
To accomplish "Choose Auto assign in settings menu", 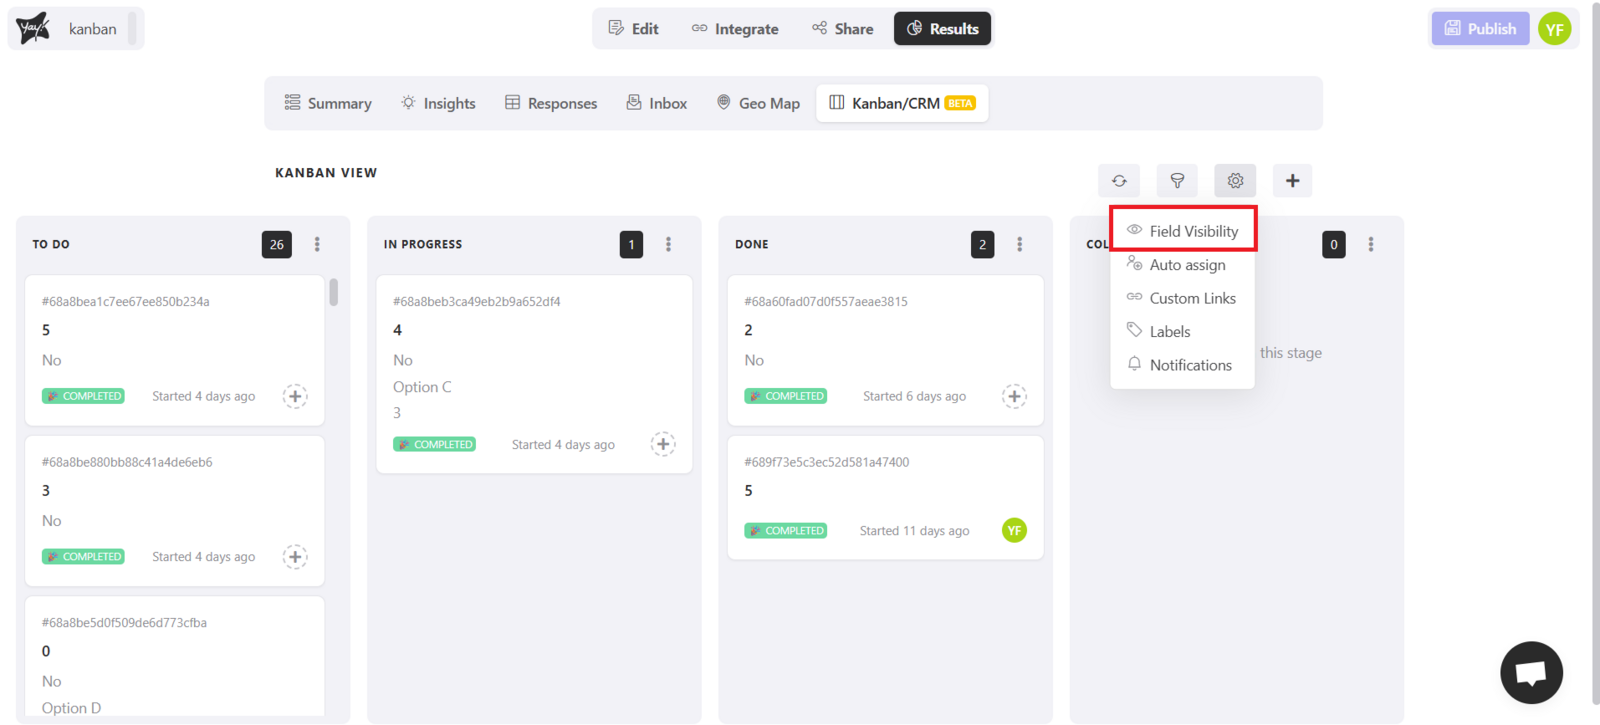I will (1186, 265).
